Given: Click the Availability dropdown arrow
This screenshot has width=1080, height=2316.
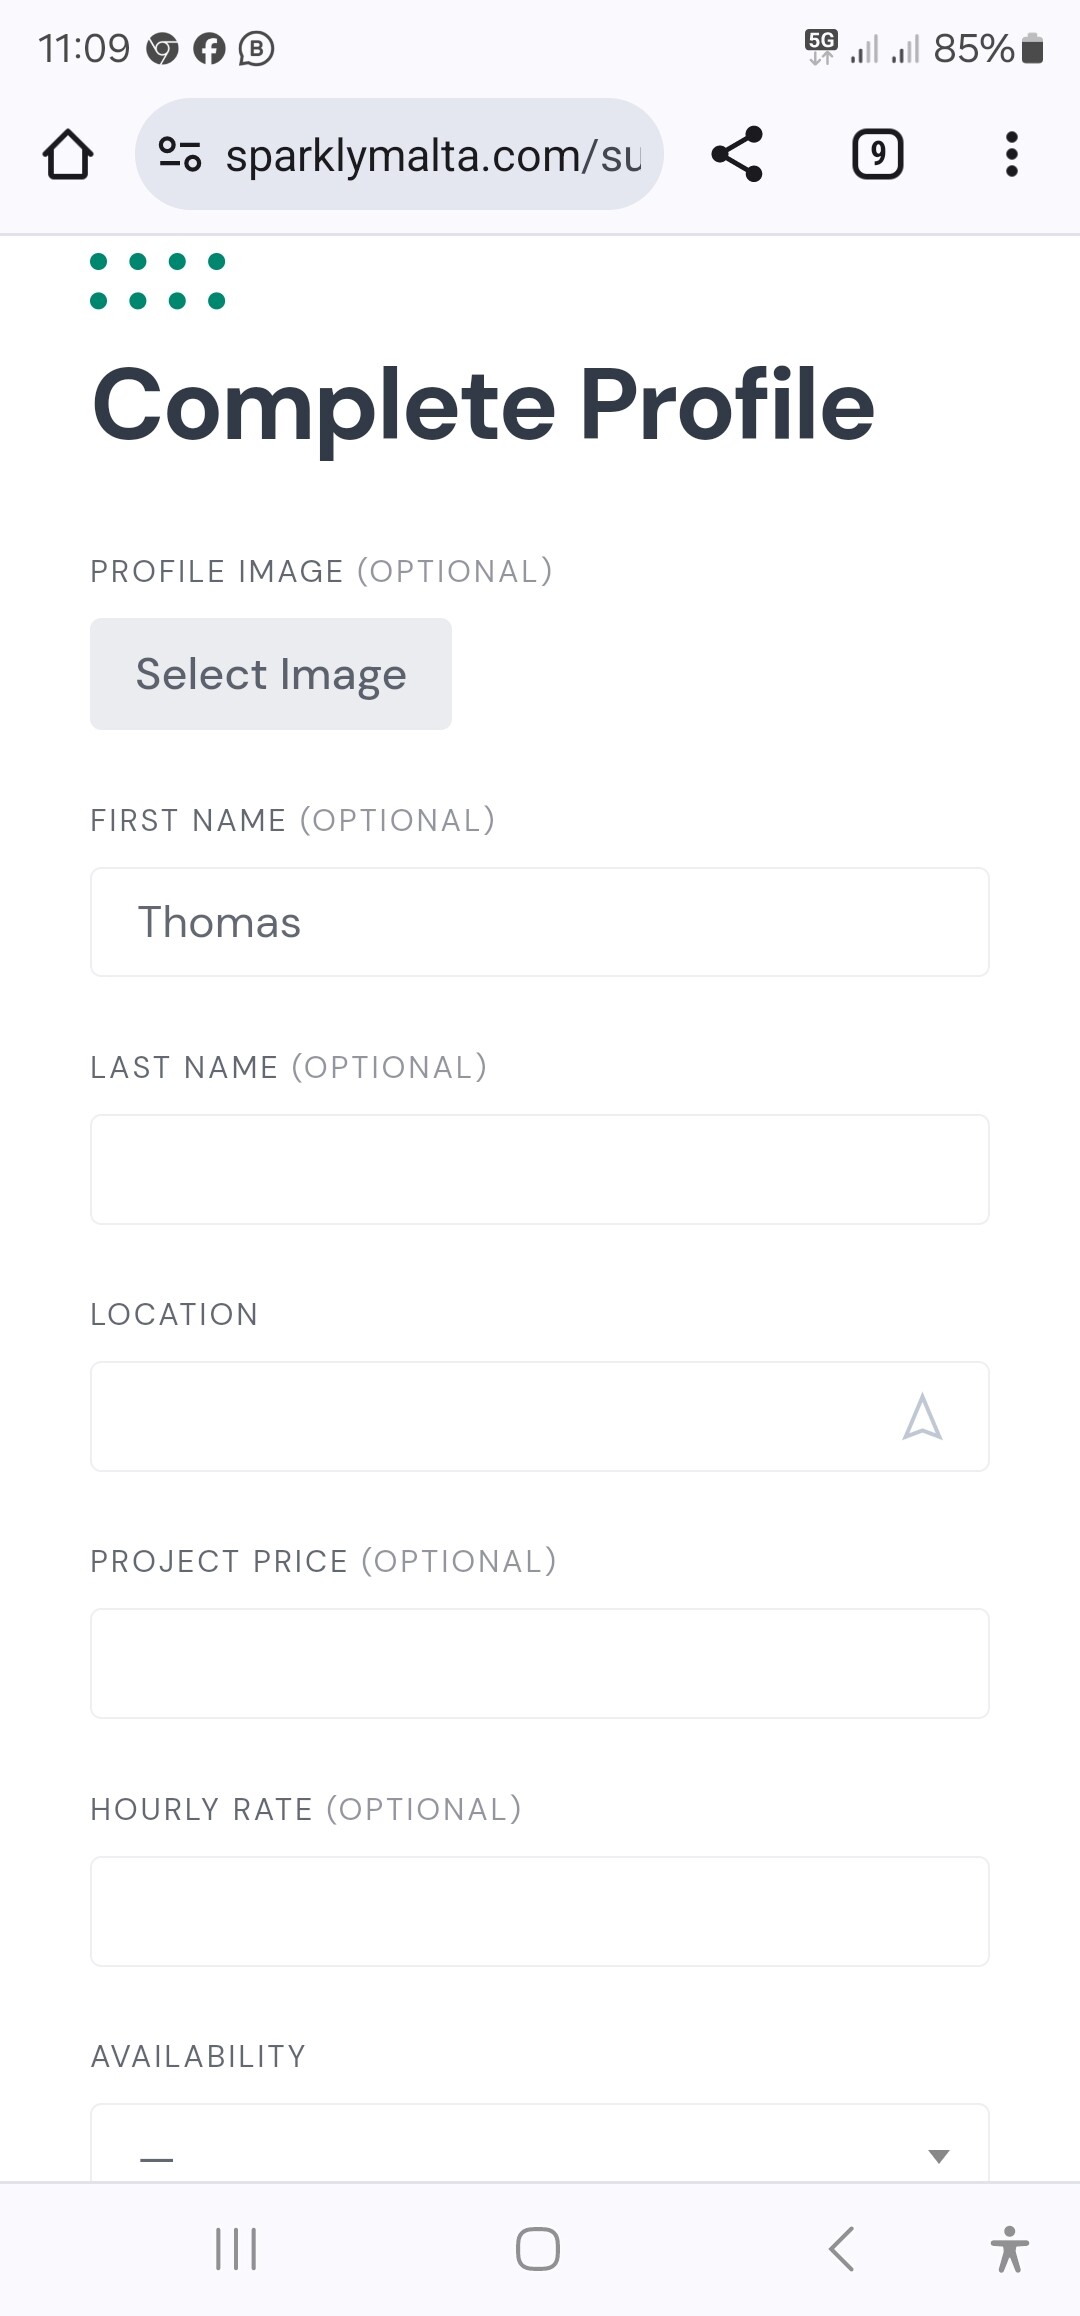Looking at the screenshot, I should click(938, 2156).
